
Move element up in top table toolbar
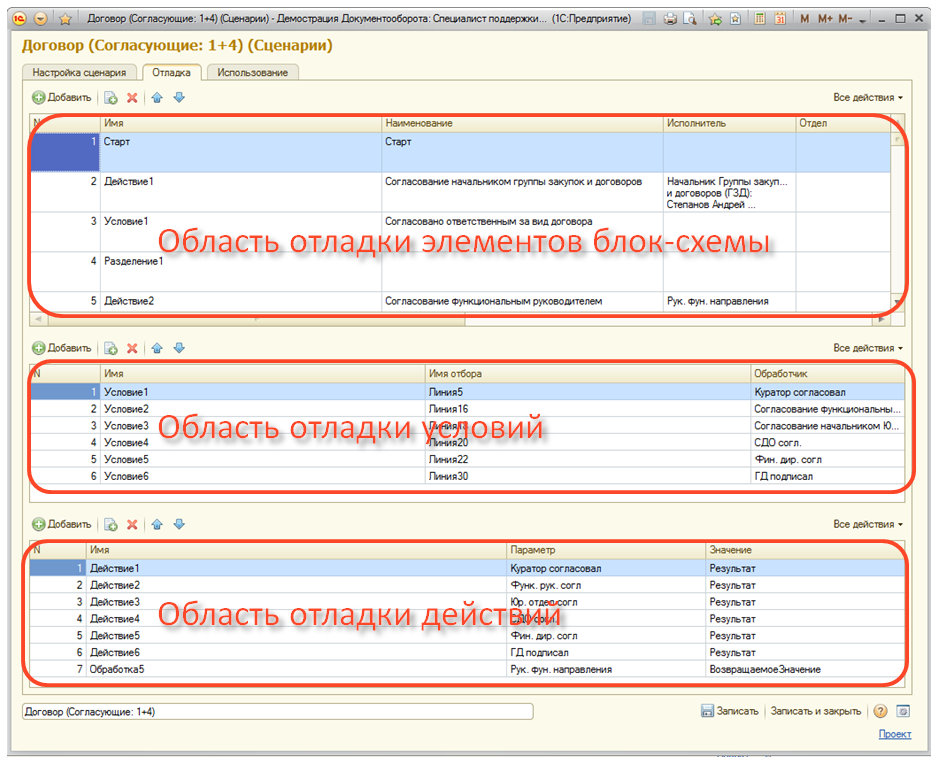(x=157, y=98)
